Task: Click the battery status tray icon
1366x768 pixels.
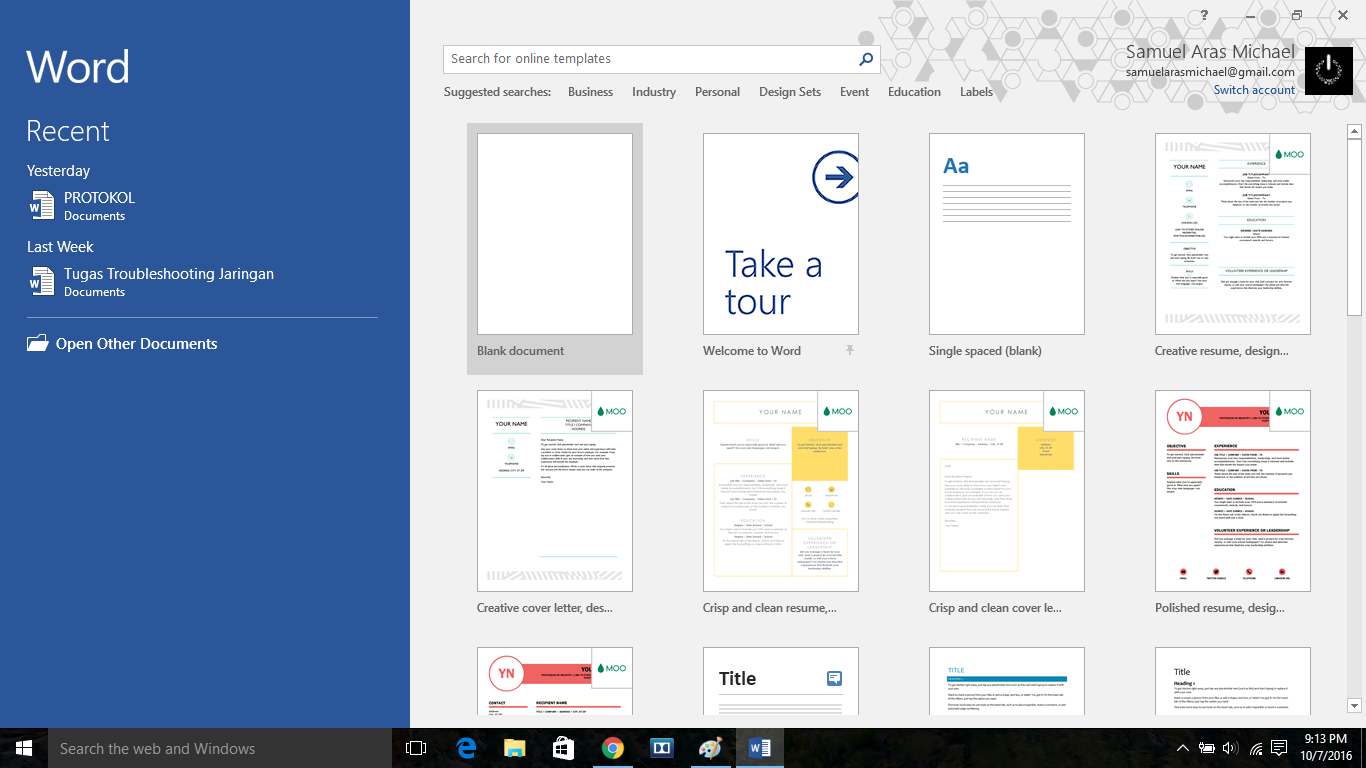Action: click(1207, 748)
